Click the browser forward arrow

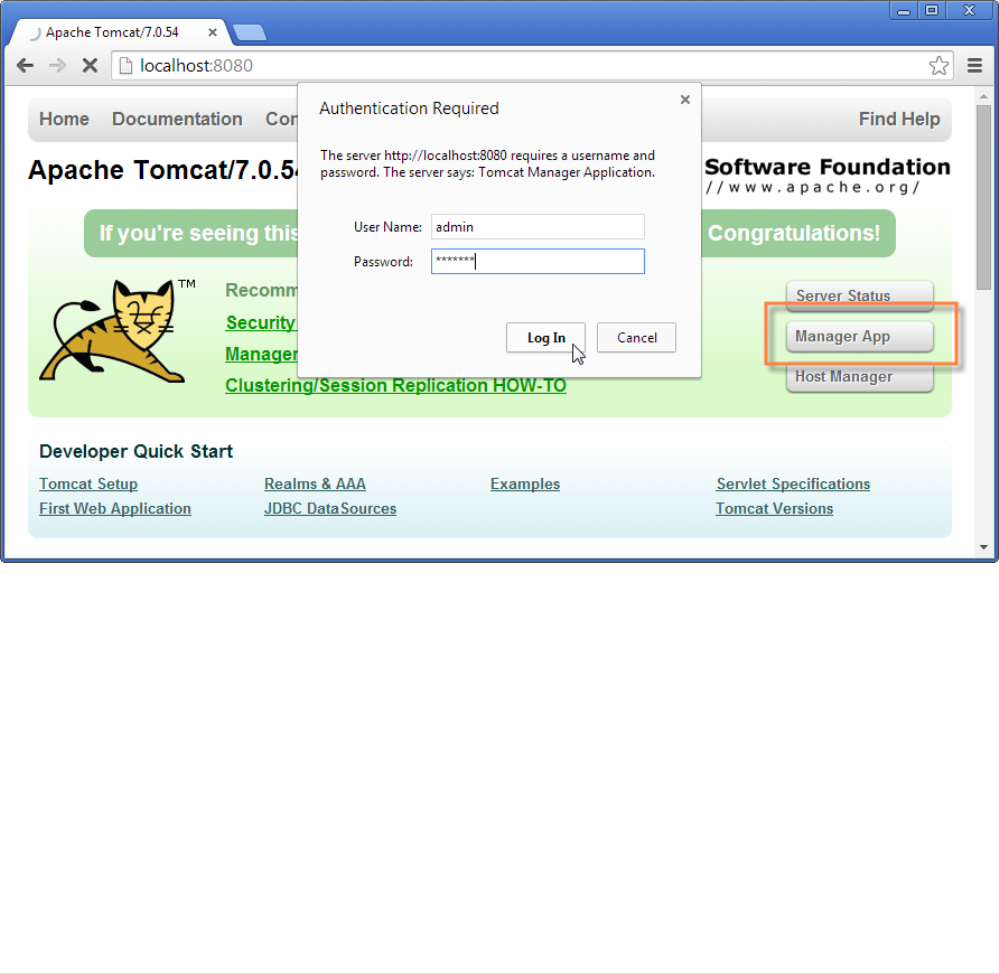(57, 65)
